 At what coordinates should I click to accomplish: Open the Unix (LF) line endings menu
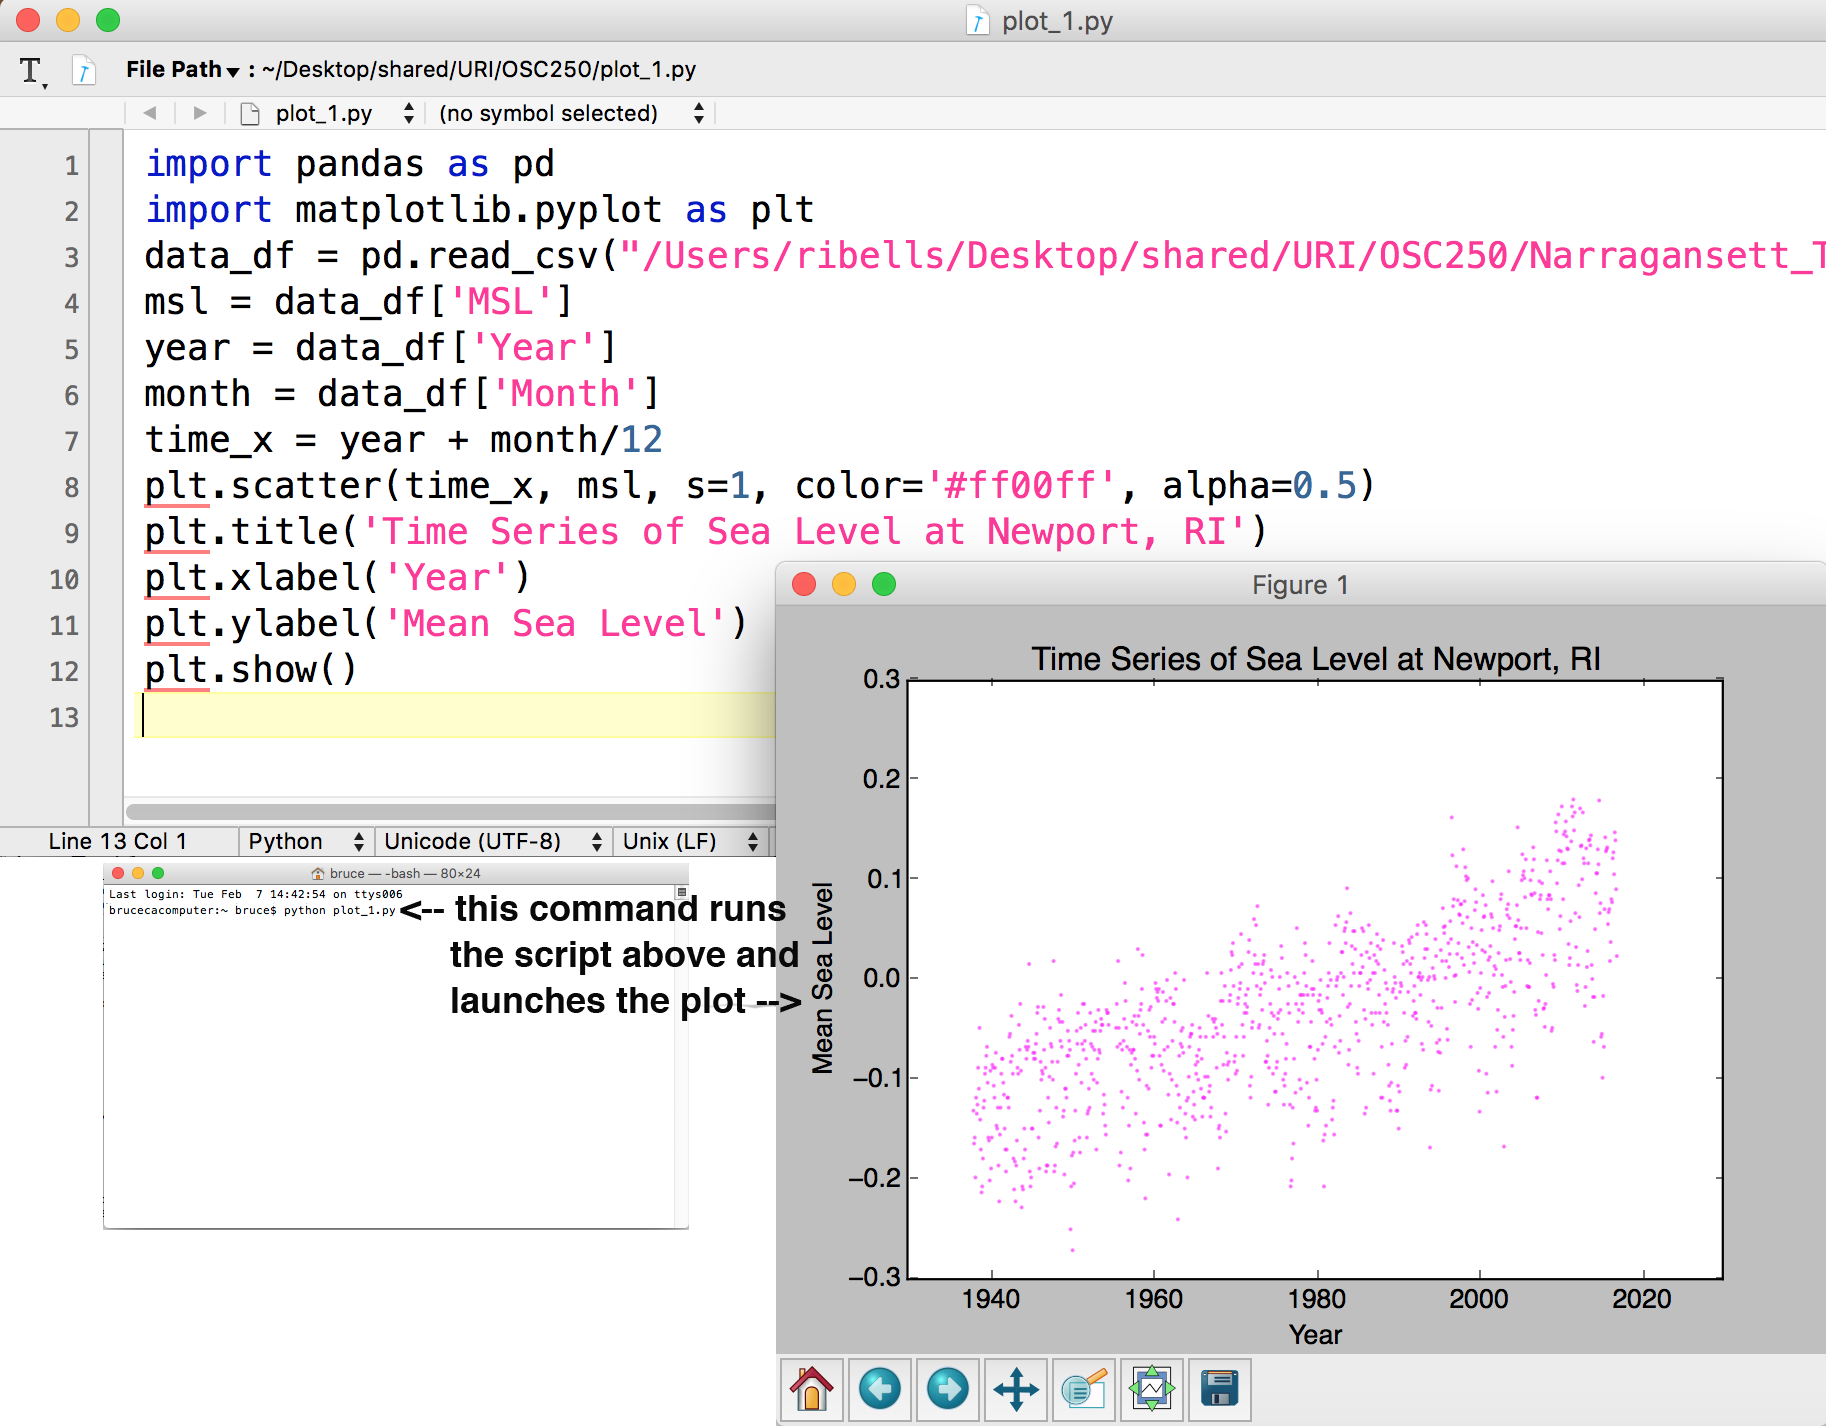pyautogui.click(x=690, y=841)
